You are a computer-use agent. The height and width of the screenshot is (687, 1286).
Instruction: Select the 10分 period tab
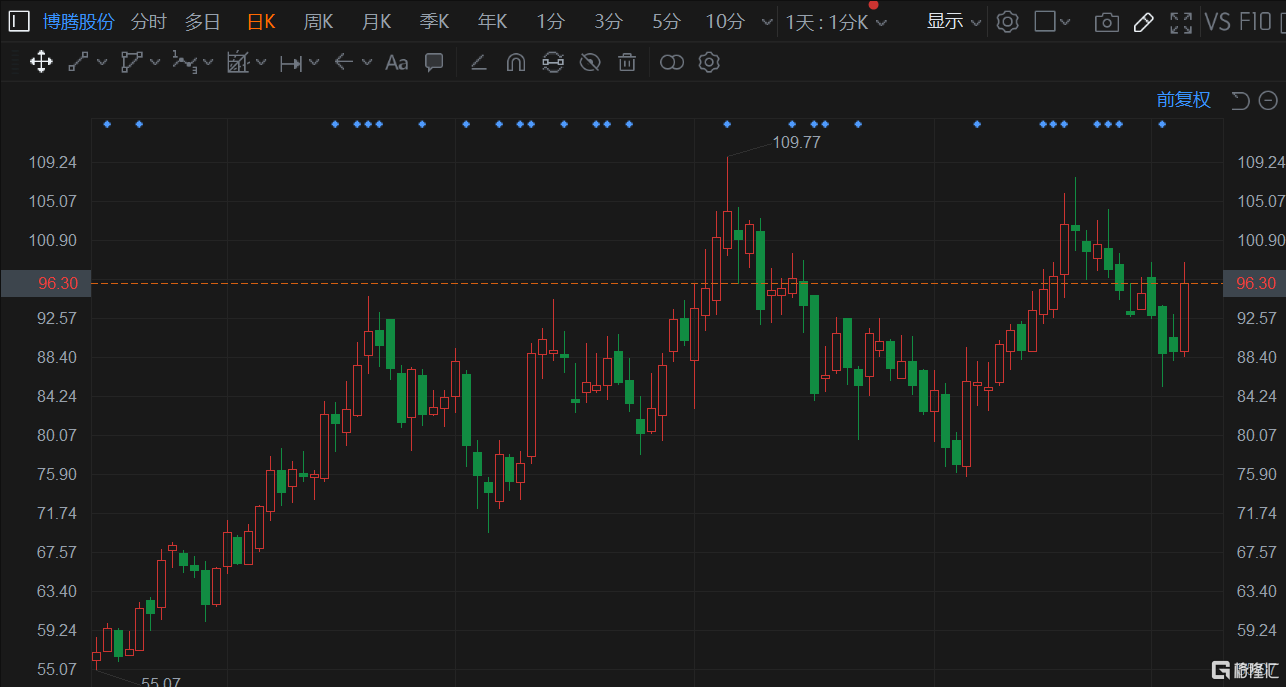pyautogui.click(x=725, y=21)
